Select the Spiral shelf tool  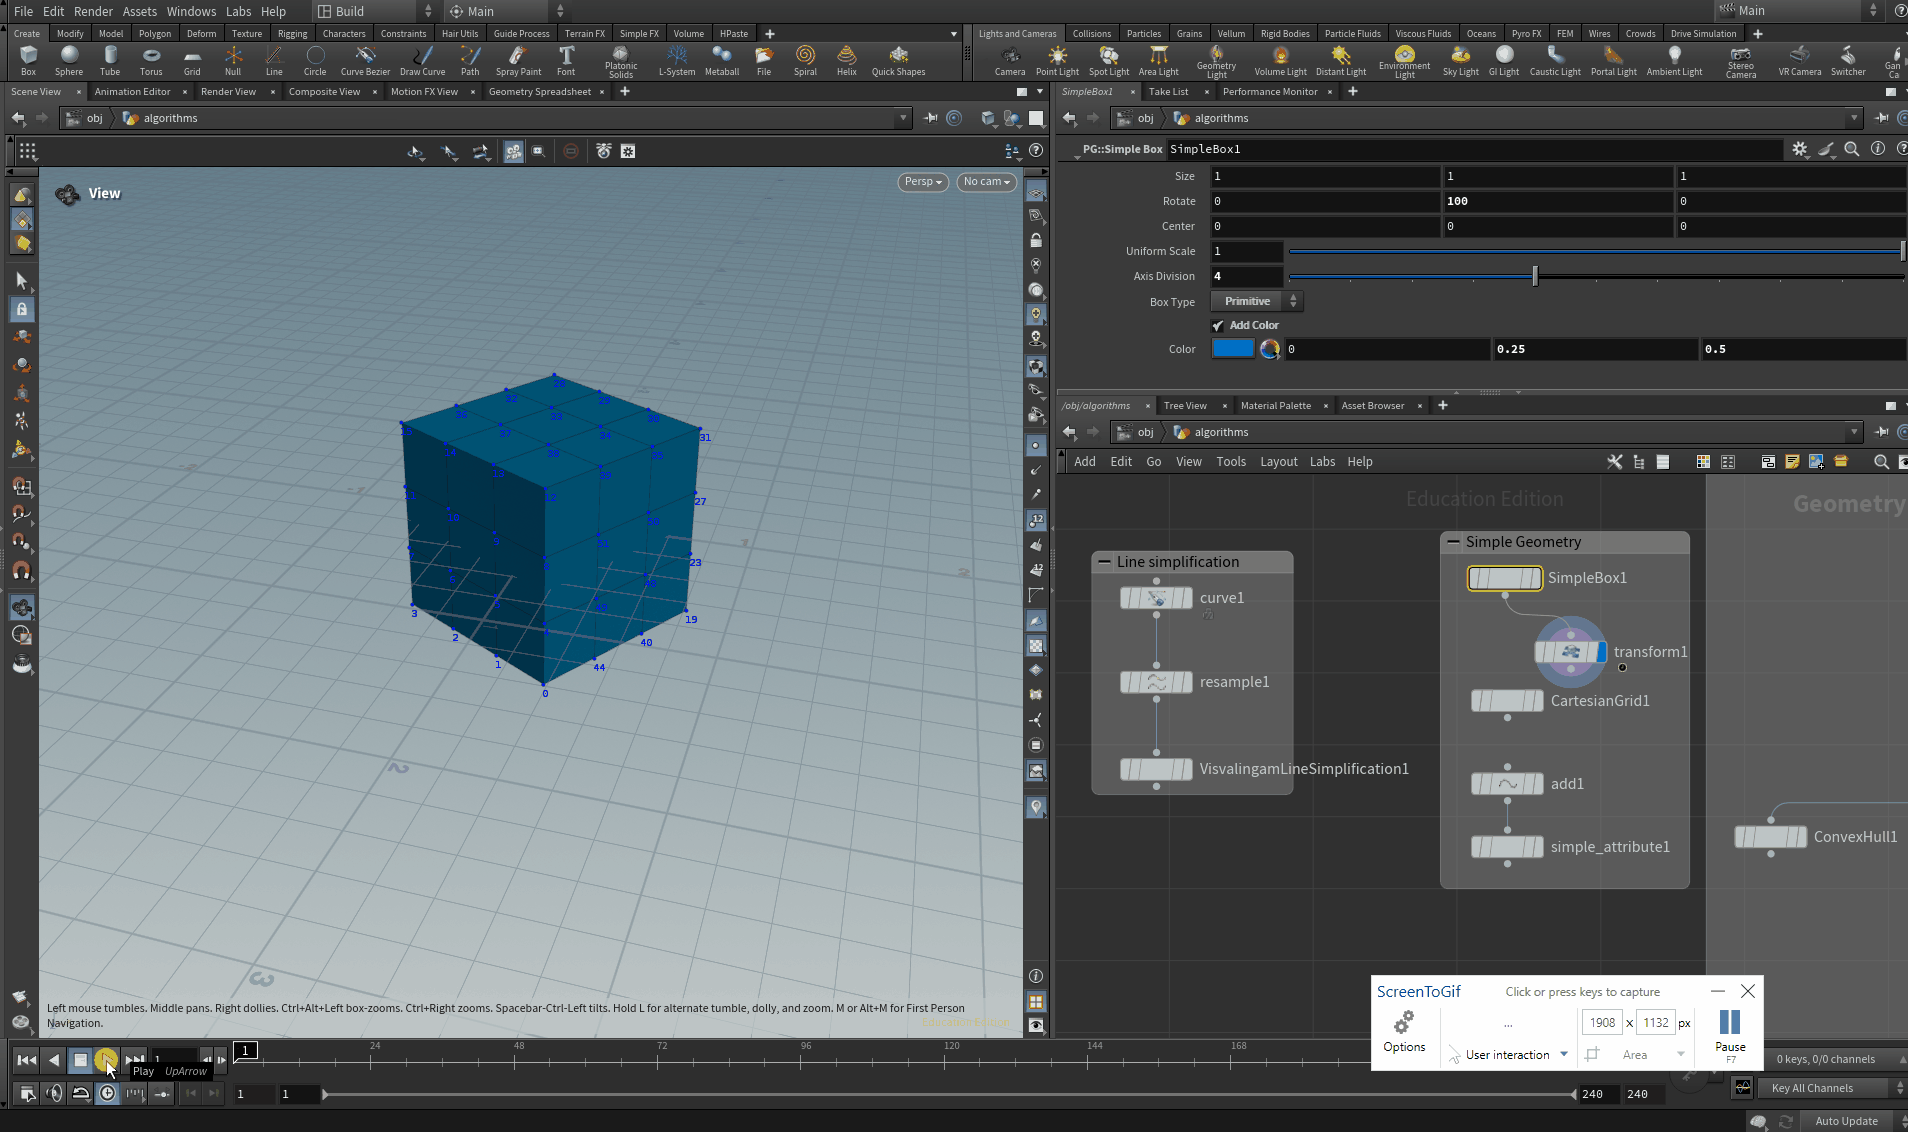click(805, 59)
